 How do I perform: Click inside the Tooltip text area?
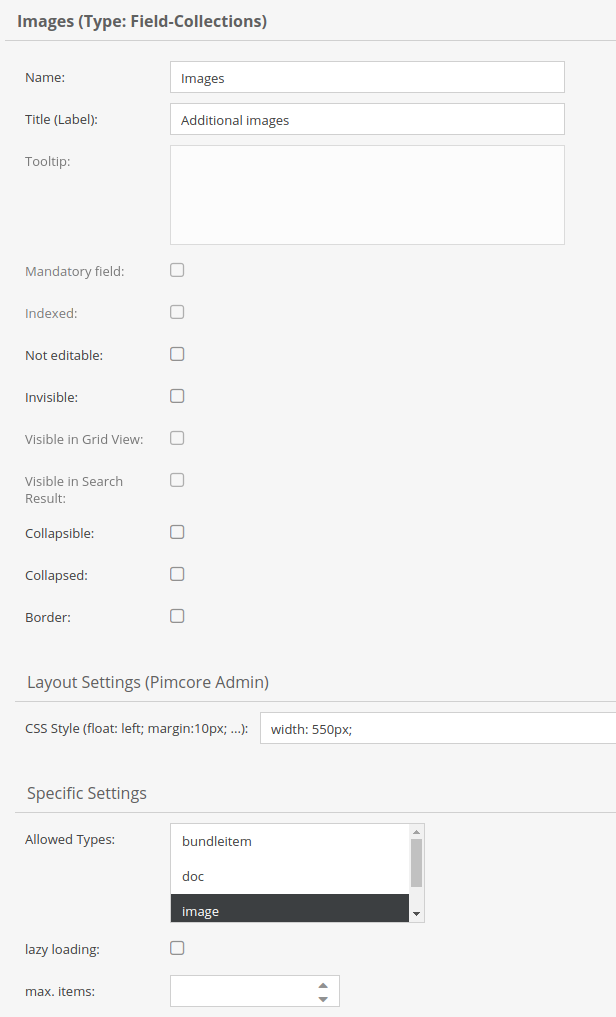(x=367, y=195)
